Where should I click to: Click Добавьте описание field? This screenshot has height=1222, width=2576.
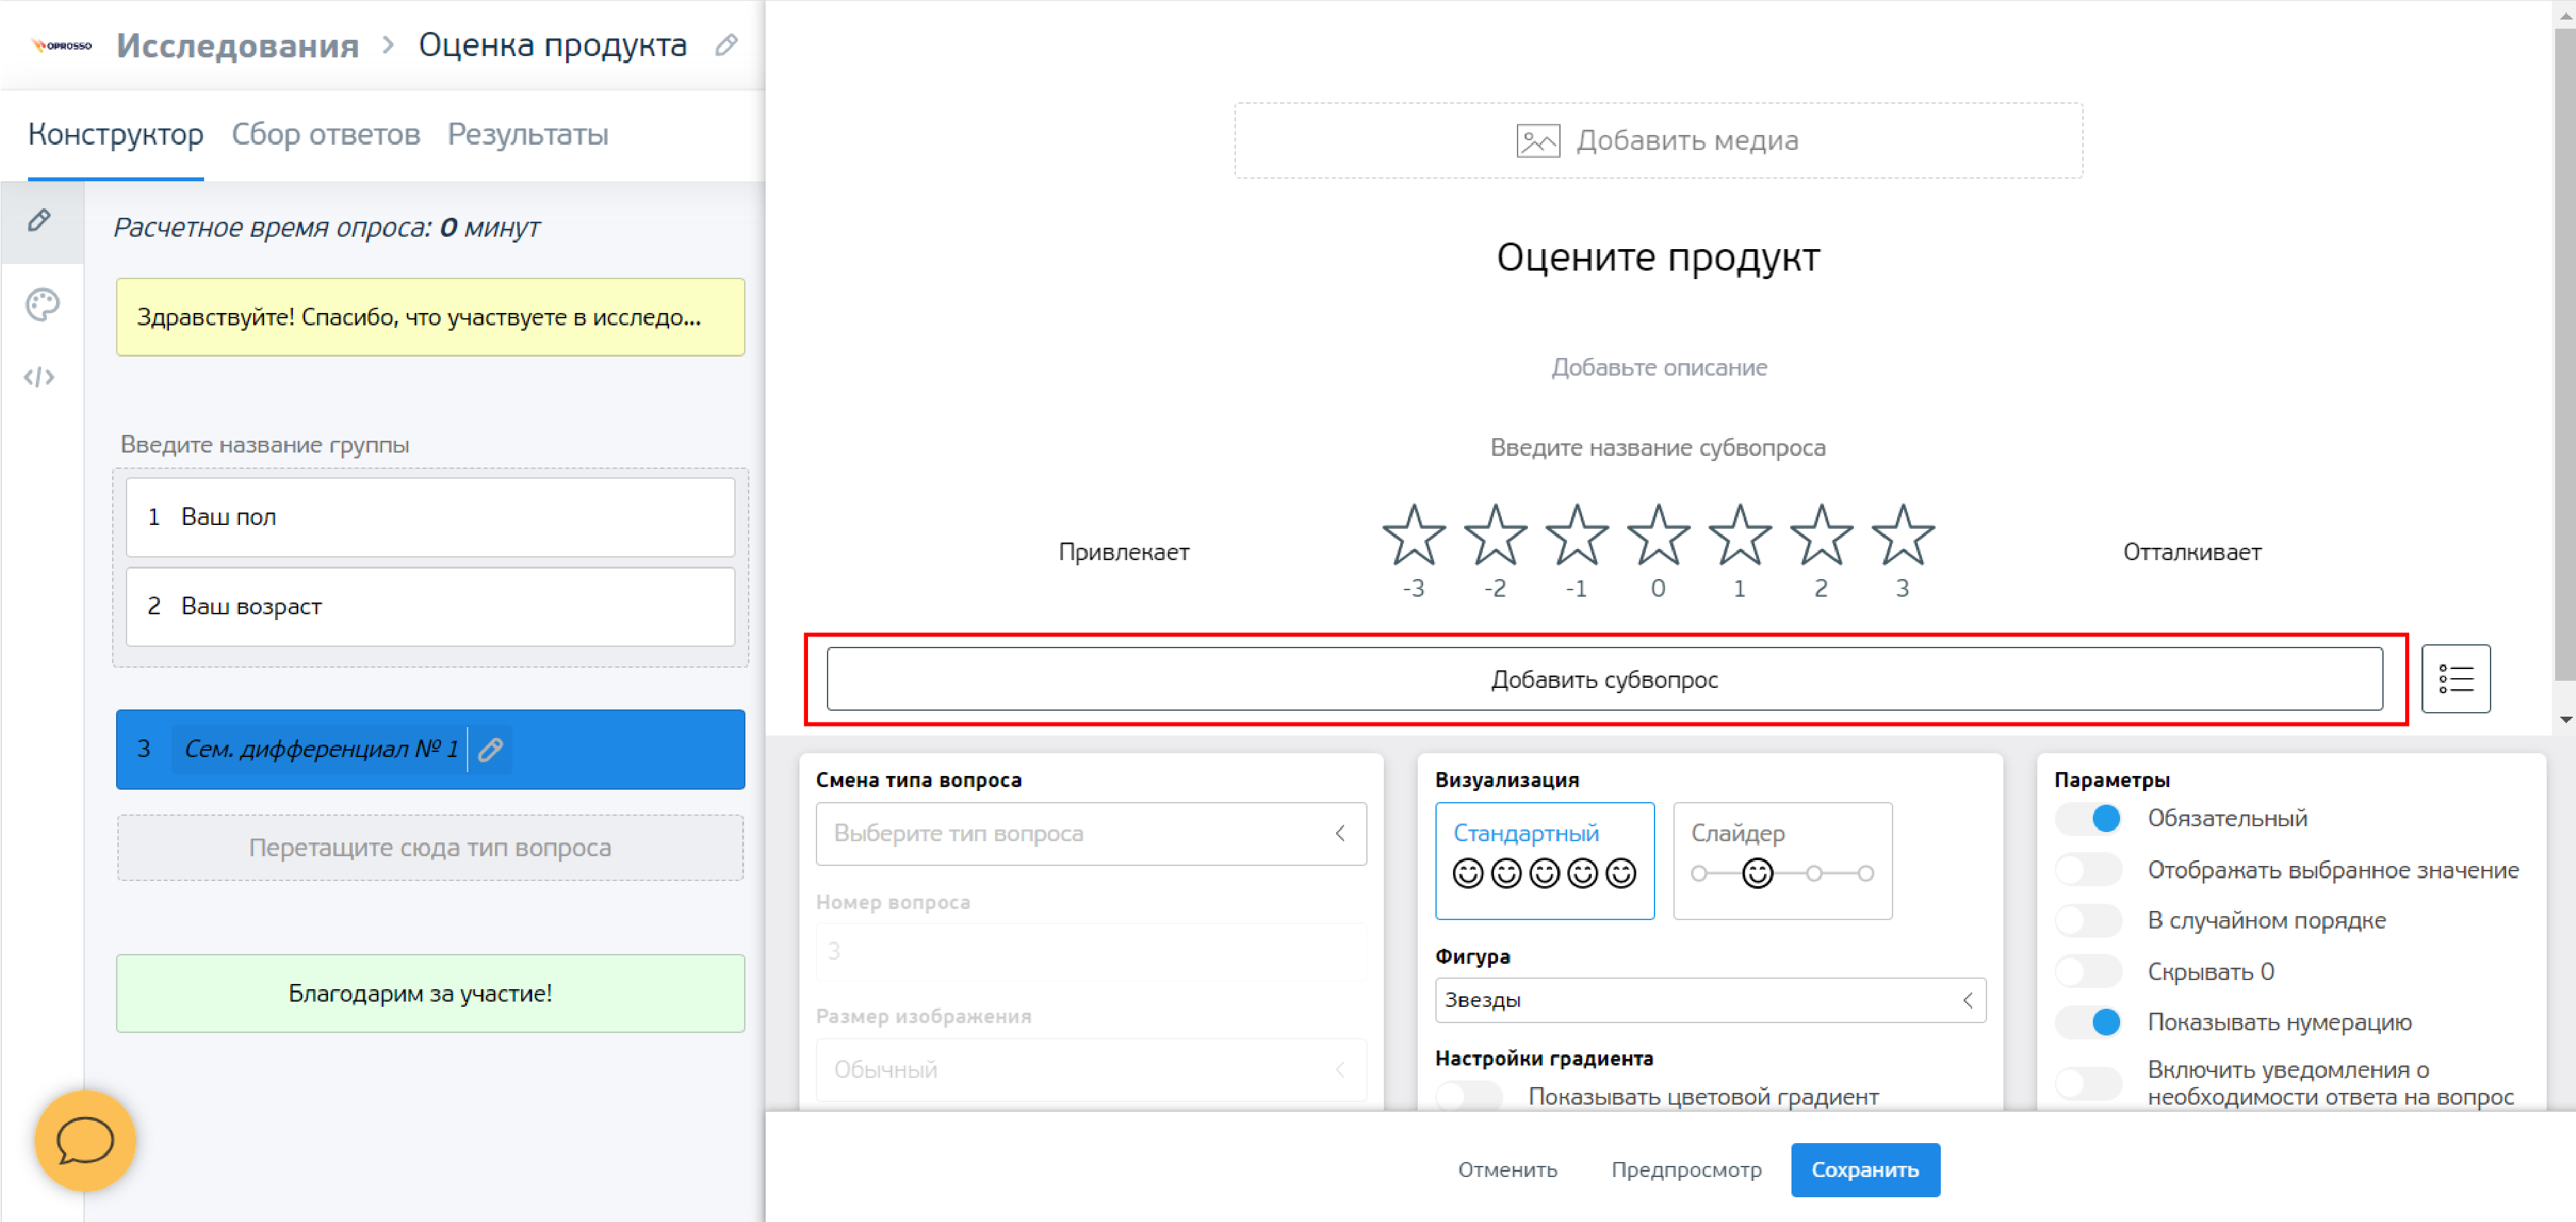(x=1658, y=367)
